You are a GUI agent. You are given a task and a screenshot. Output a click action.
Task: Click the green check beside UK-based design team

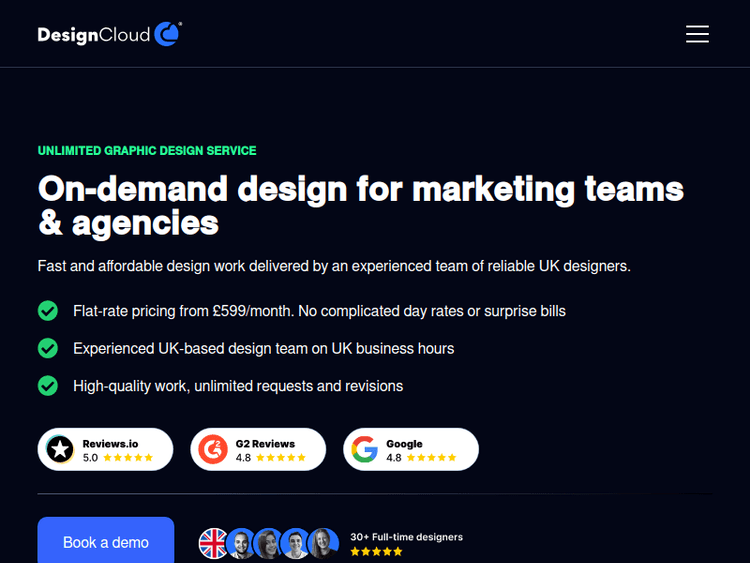pyautogui.click(x=48, y=348)
